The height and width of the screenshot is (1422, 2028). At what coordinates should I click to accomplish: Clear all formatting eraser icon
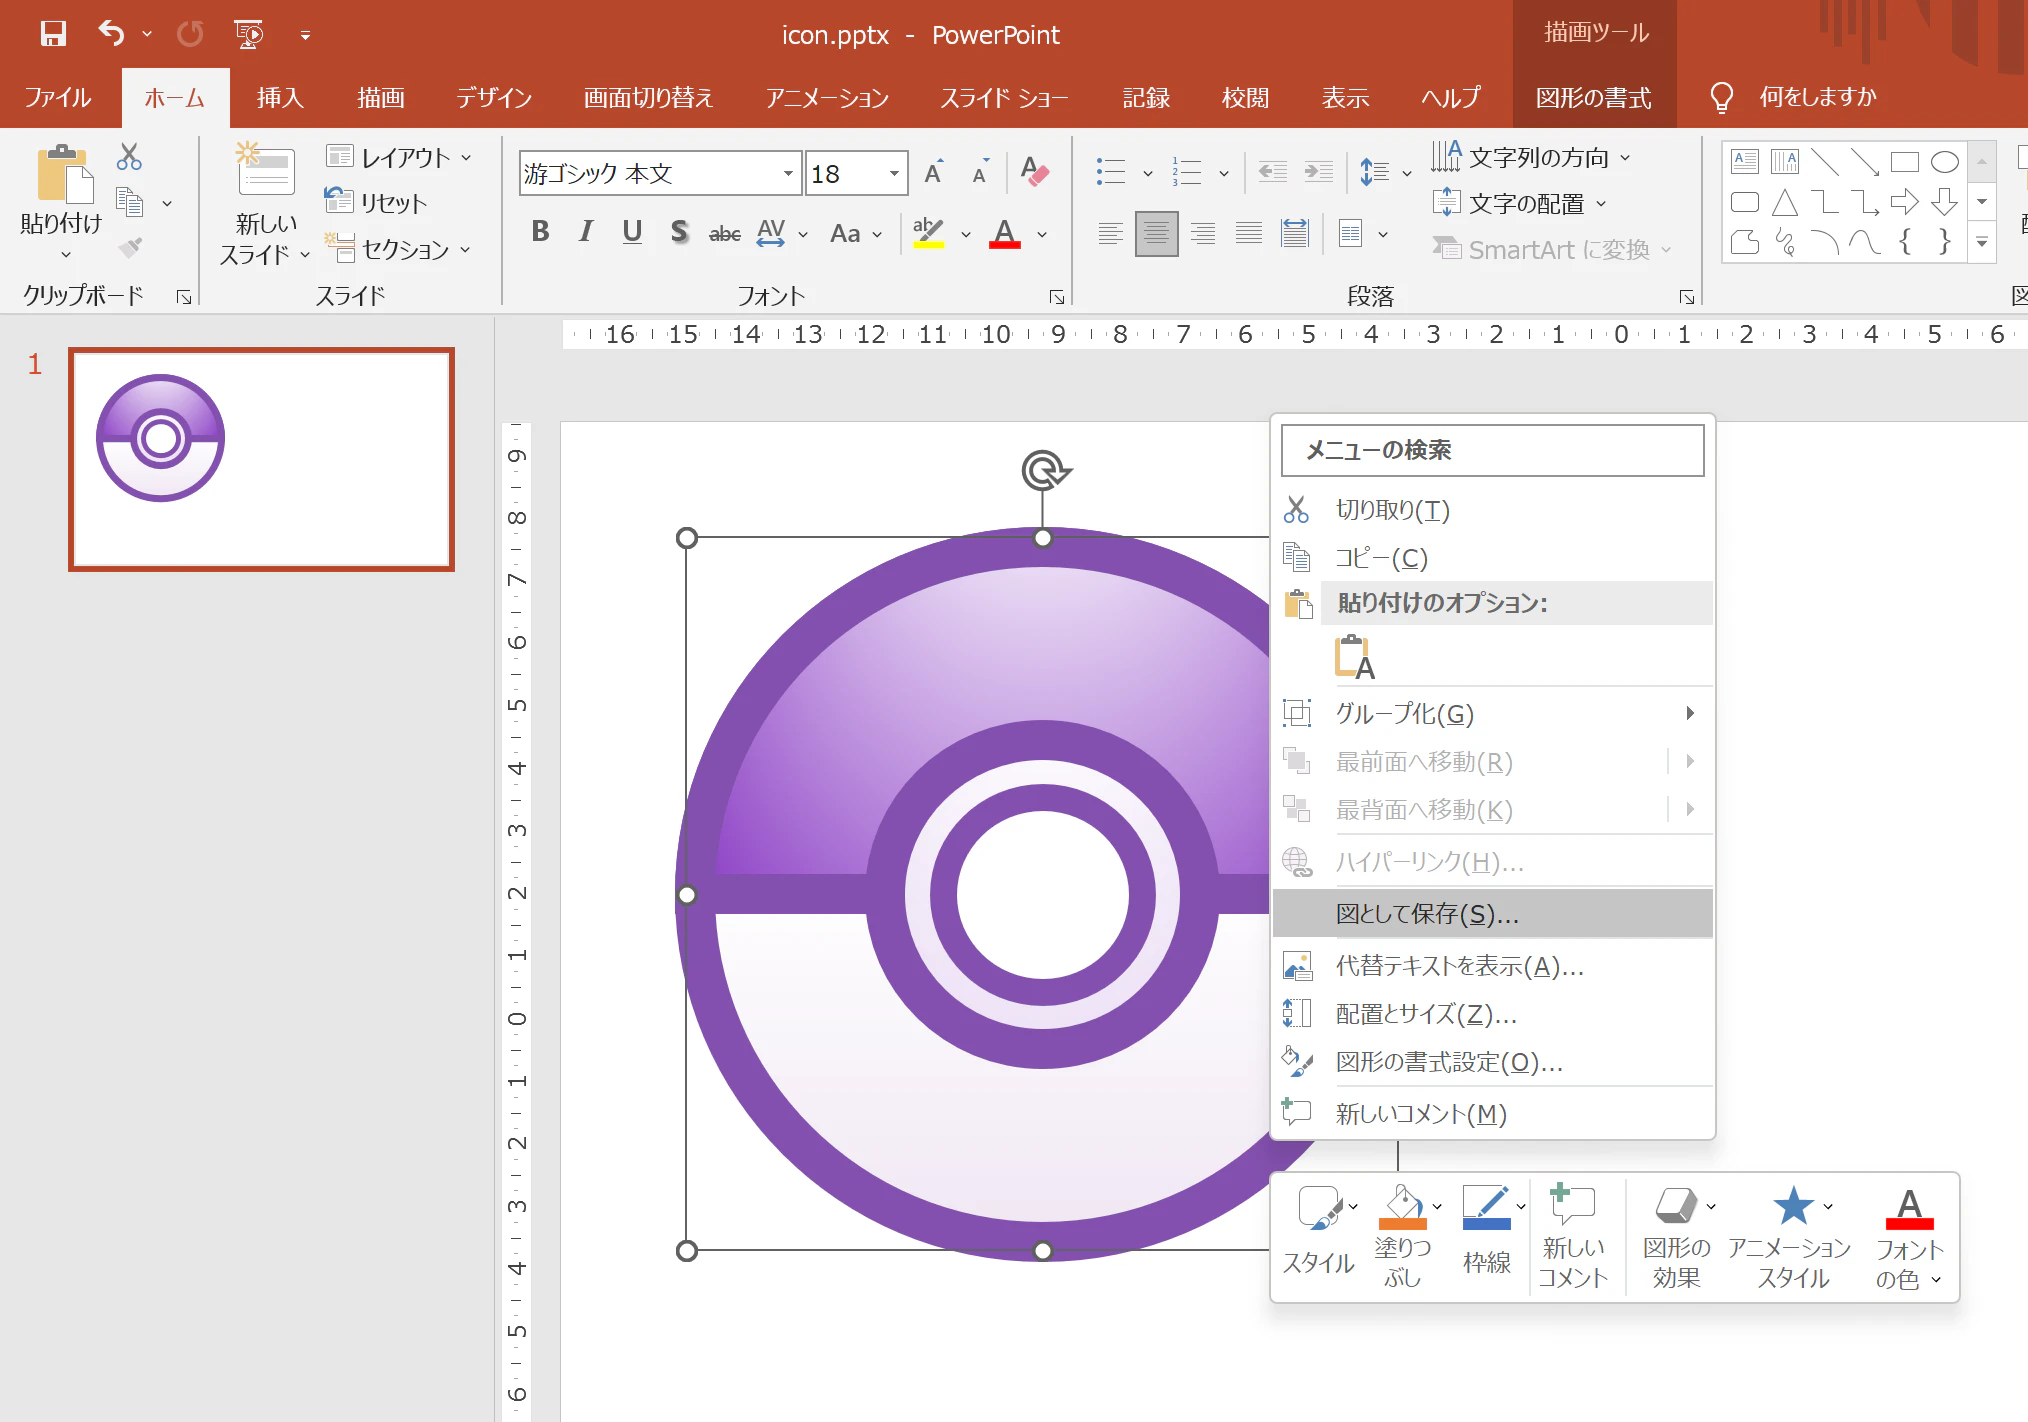click(x=1034, y=172)
